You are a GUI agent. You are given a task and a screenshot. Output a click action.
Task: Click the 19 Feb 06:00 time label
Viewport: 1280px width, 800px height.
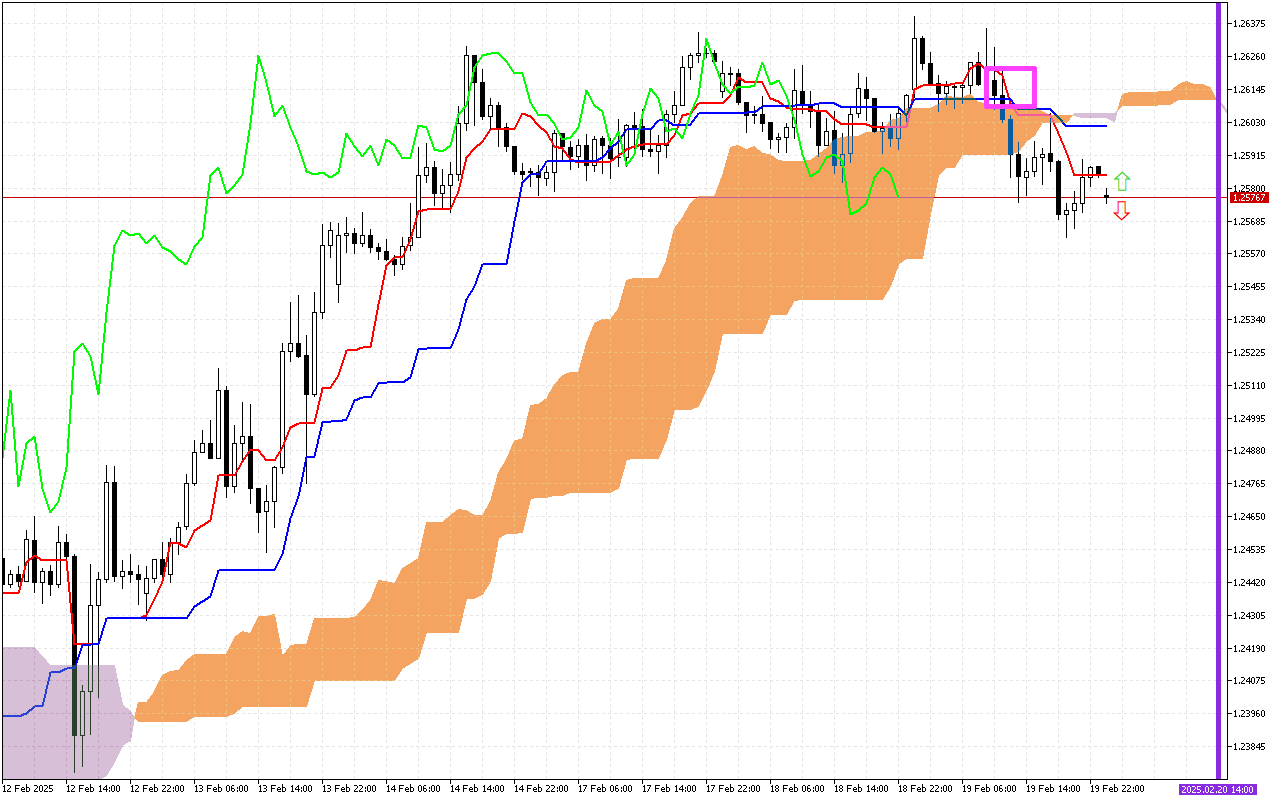pos(989,789)
